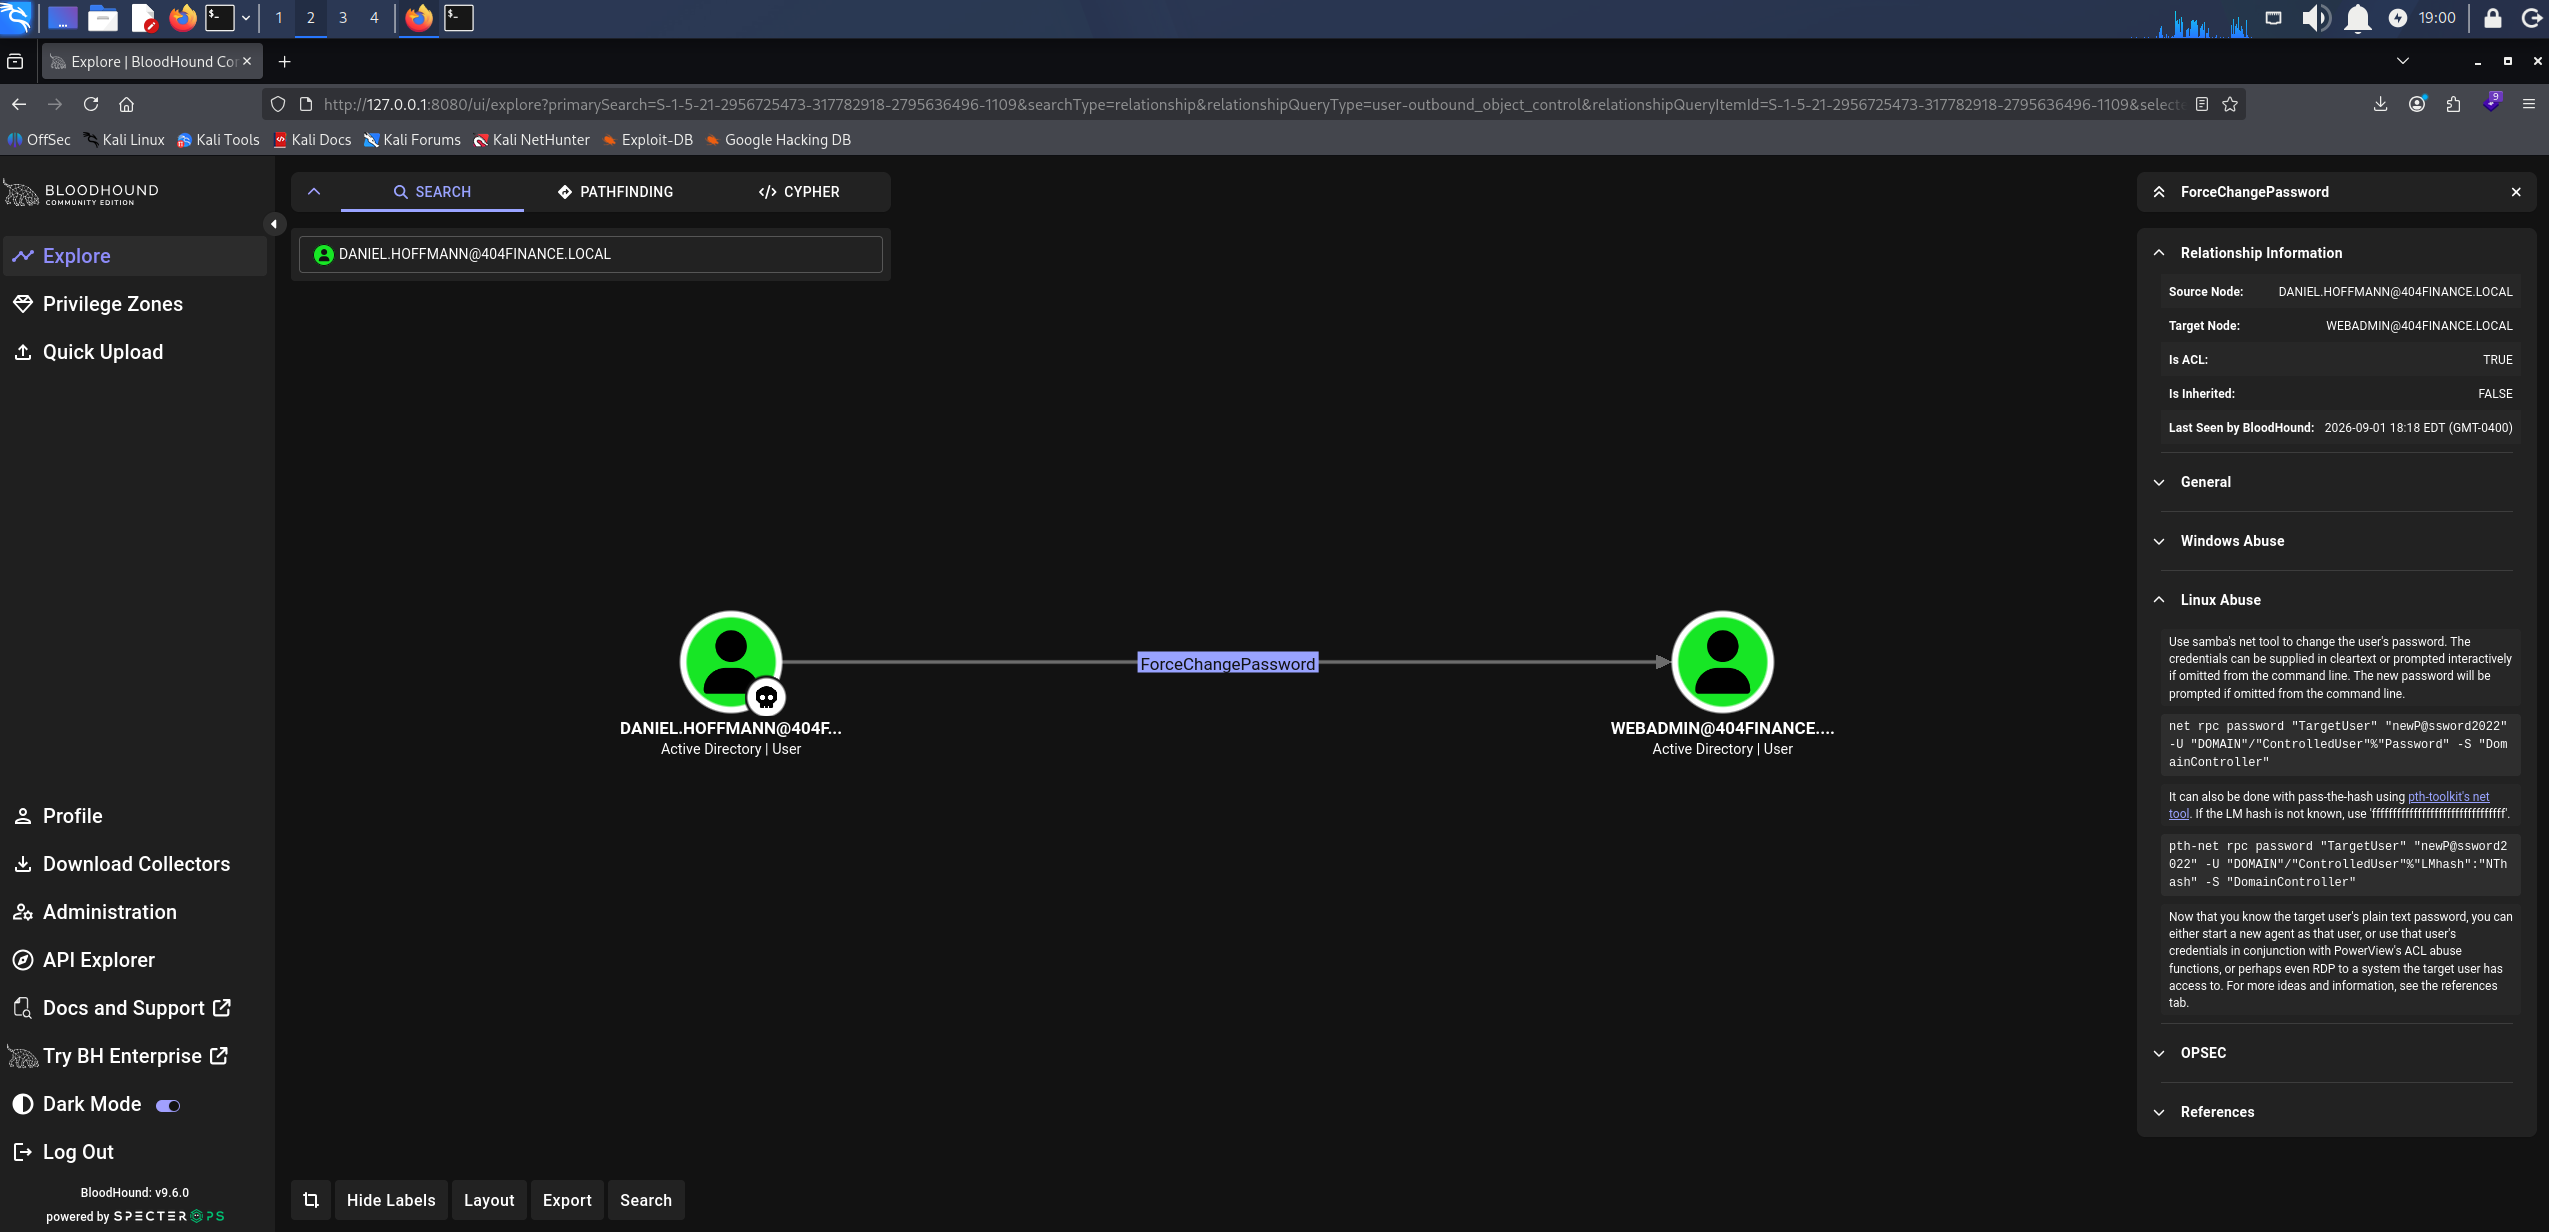Open Firefox application hamburger menu
The width and height of the screenshot is (2549, 1232).
click(2528, 104)
